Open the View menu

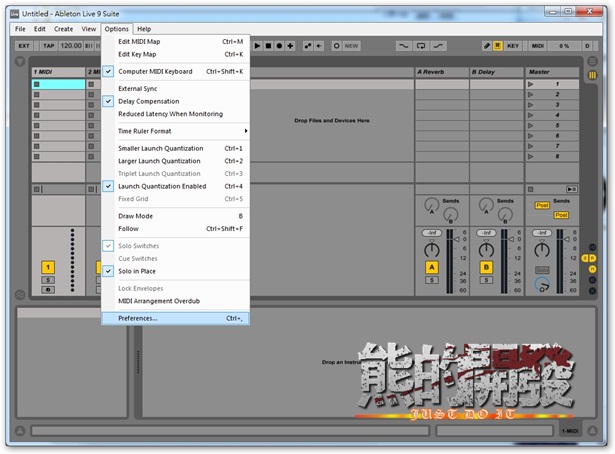[89, 29]
